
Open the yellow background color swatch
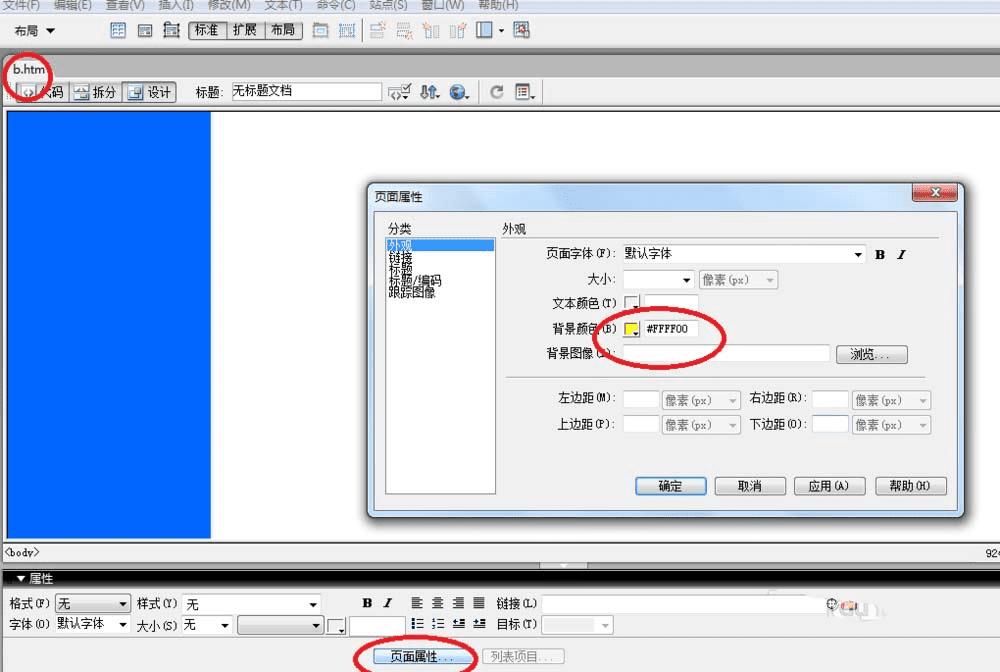(x=631, y=329)
